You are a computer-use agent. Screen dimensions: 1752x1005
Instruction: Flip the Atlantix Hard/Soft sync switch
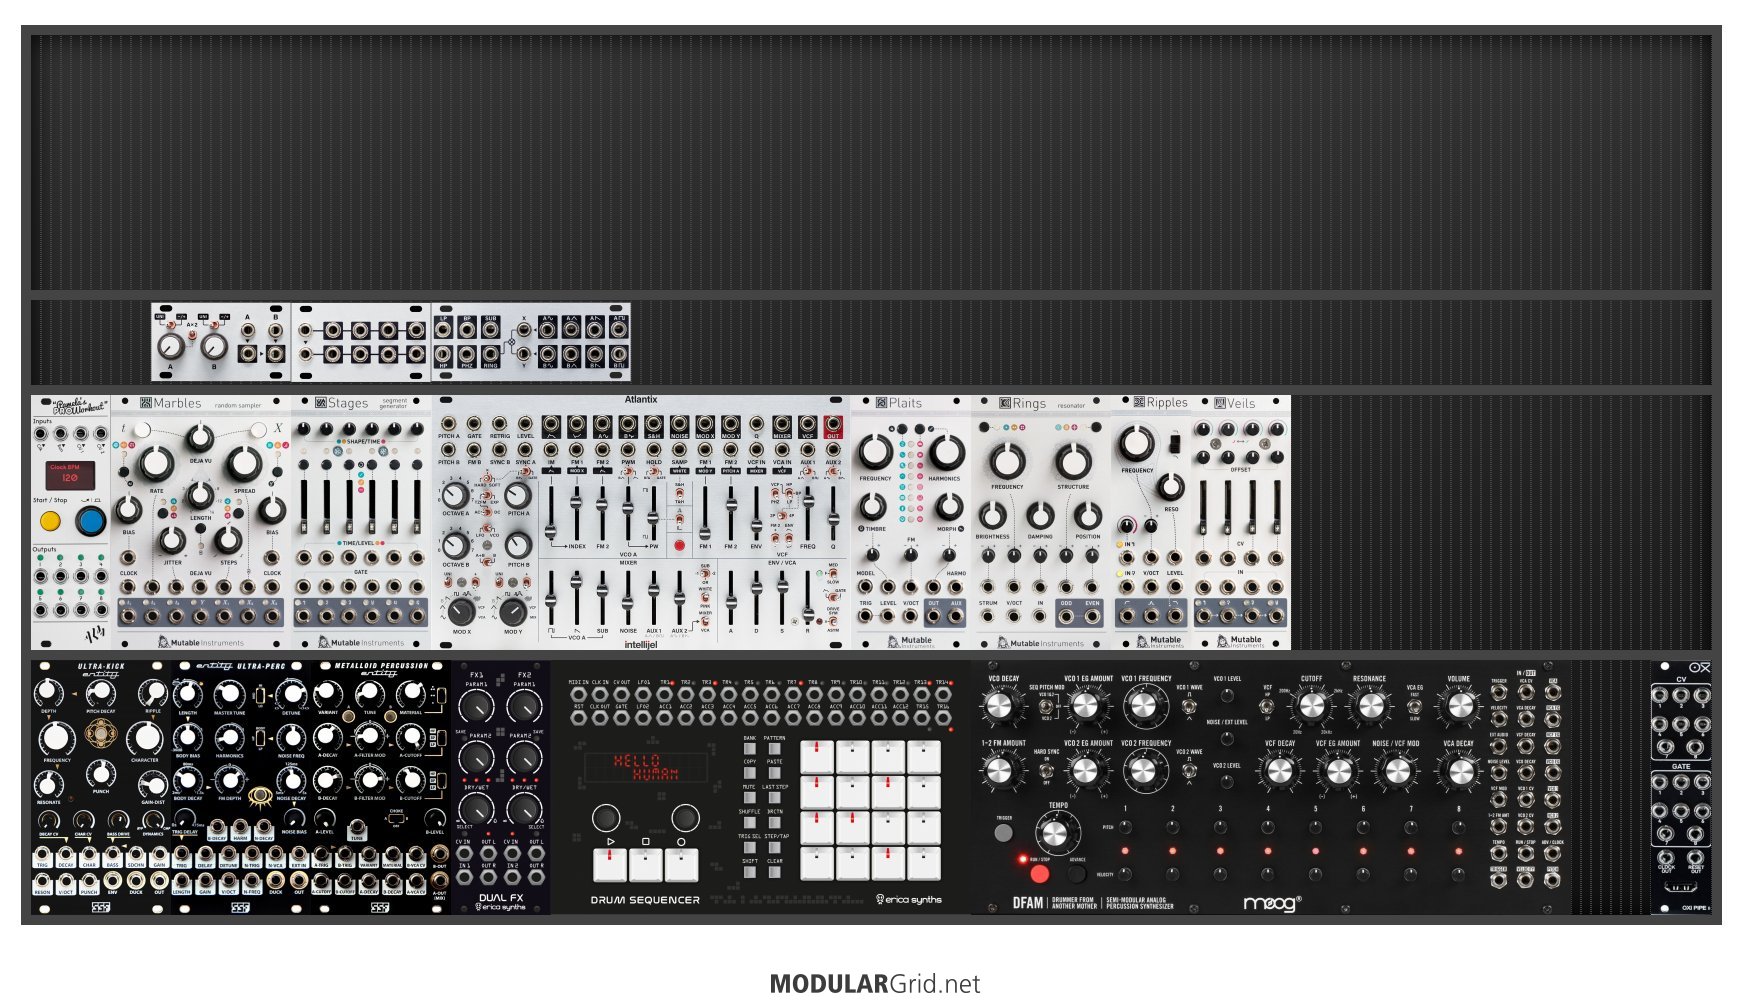[x=487, y=480]
